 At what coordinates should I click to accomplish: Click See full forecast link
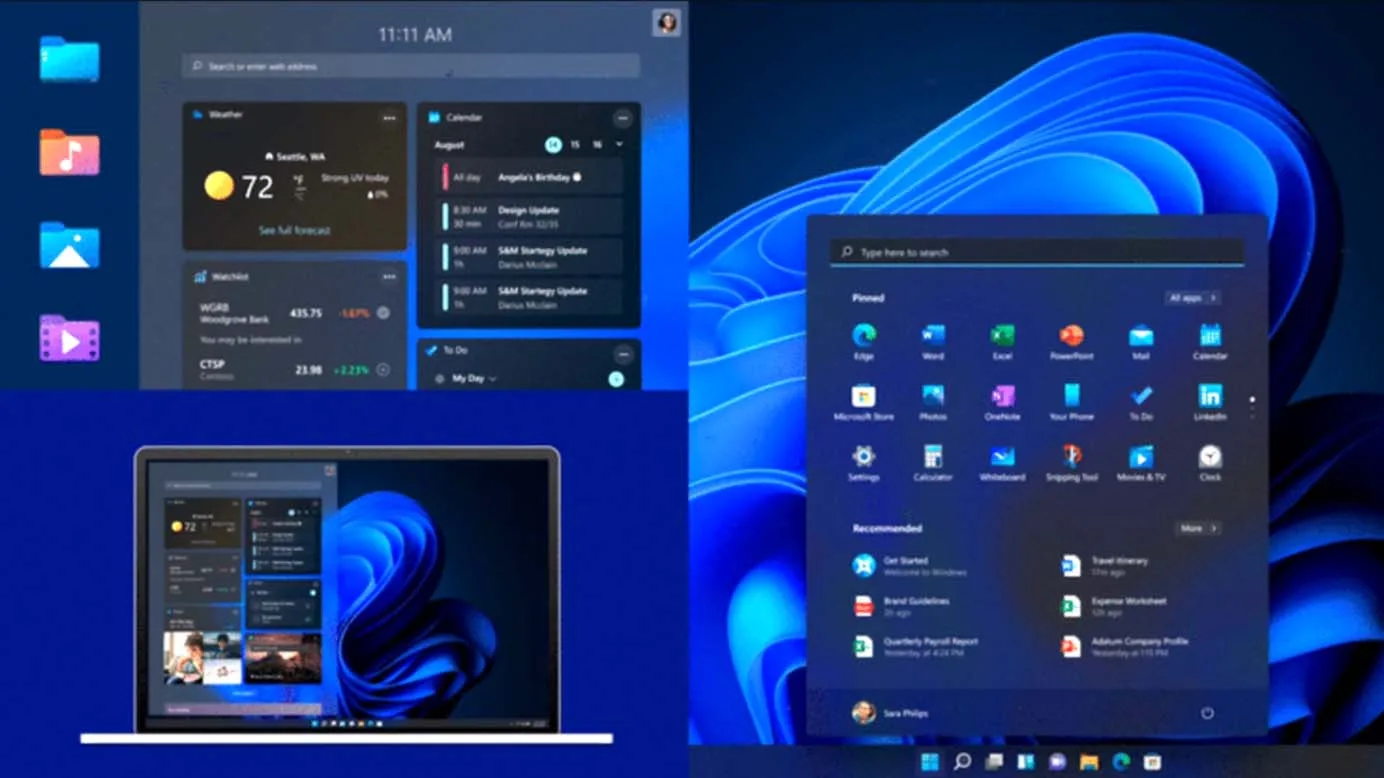294,230
